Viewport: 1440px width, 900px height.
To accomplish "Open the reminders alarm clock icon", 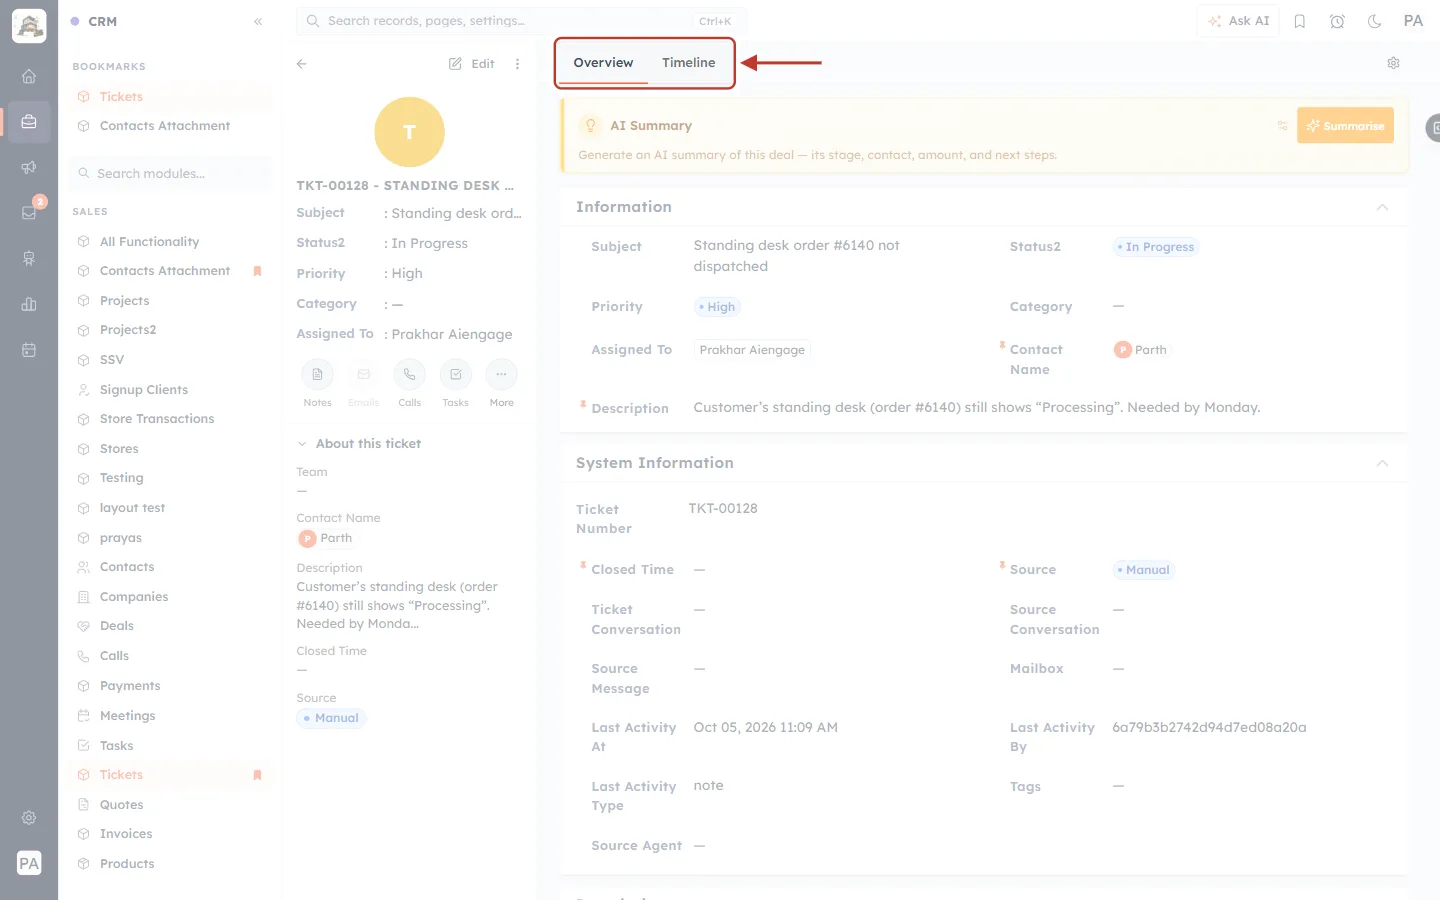I will (x=1337, y=21).
